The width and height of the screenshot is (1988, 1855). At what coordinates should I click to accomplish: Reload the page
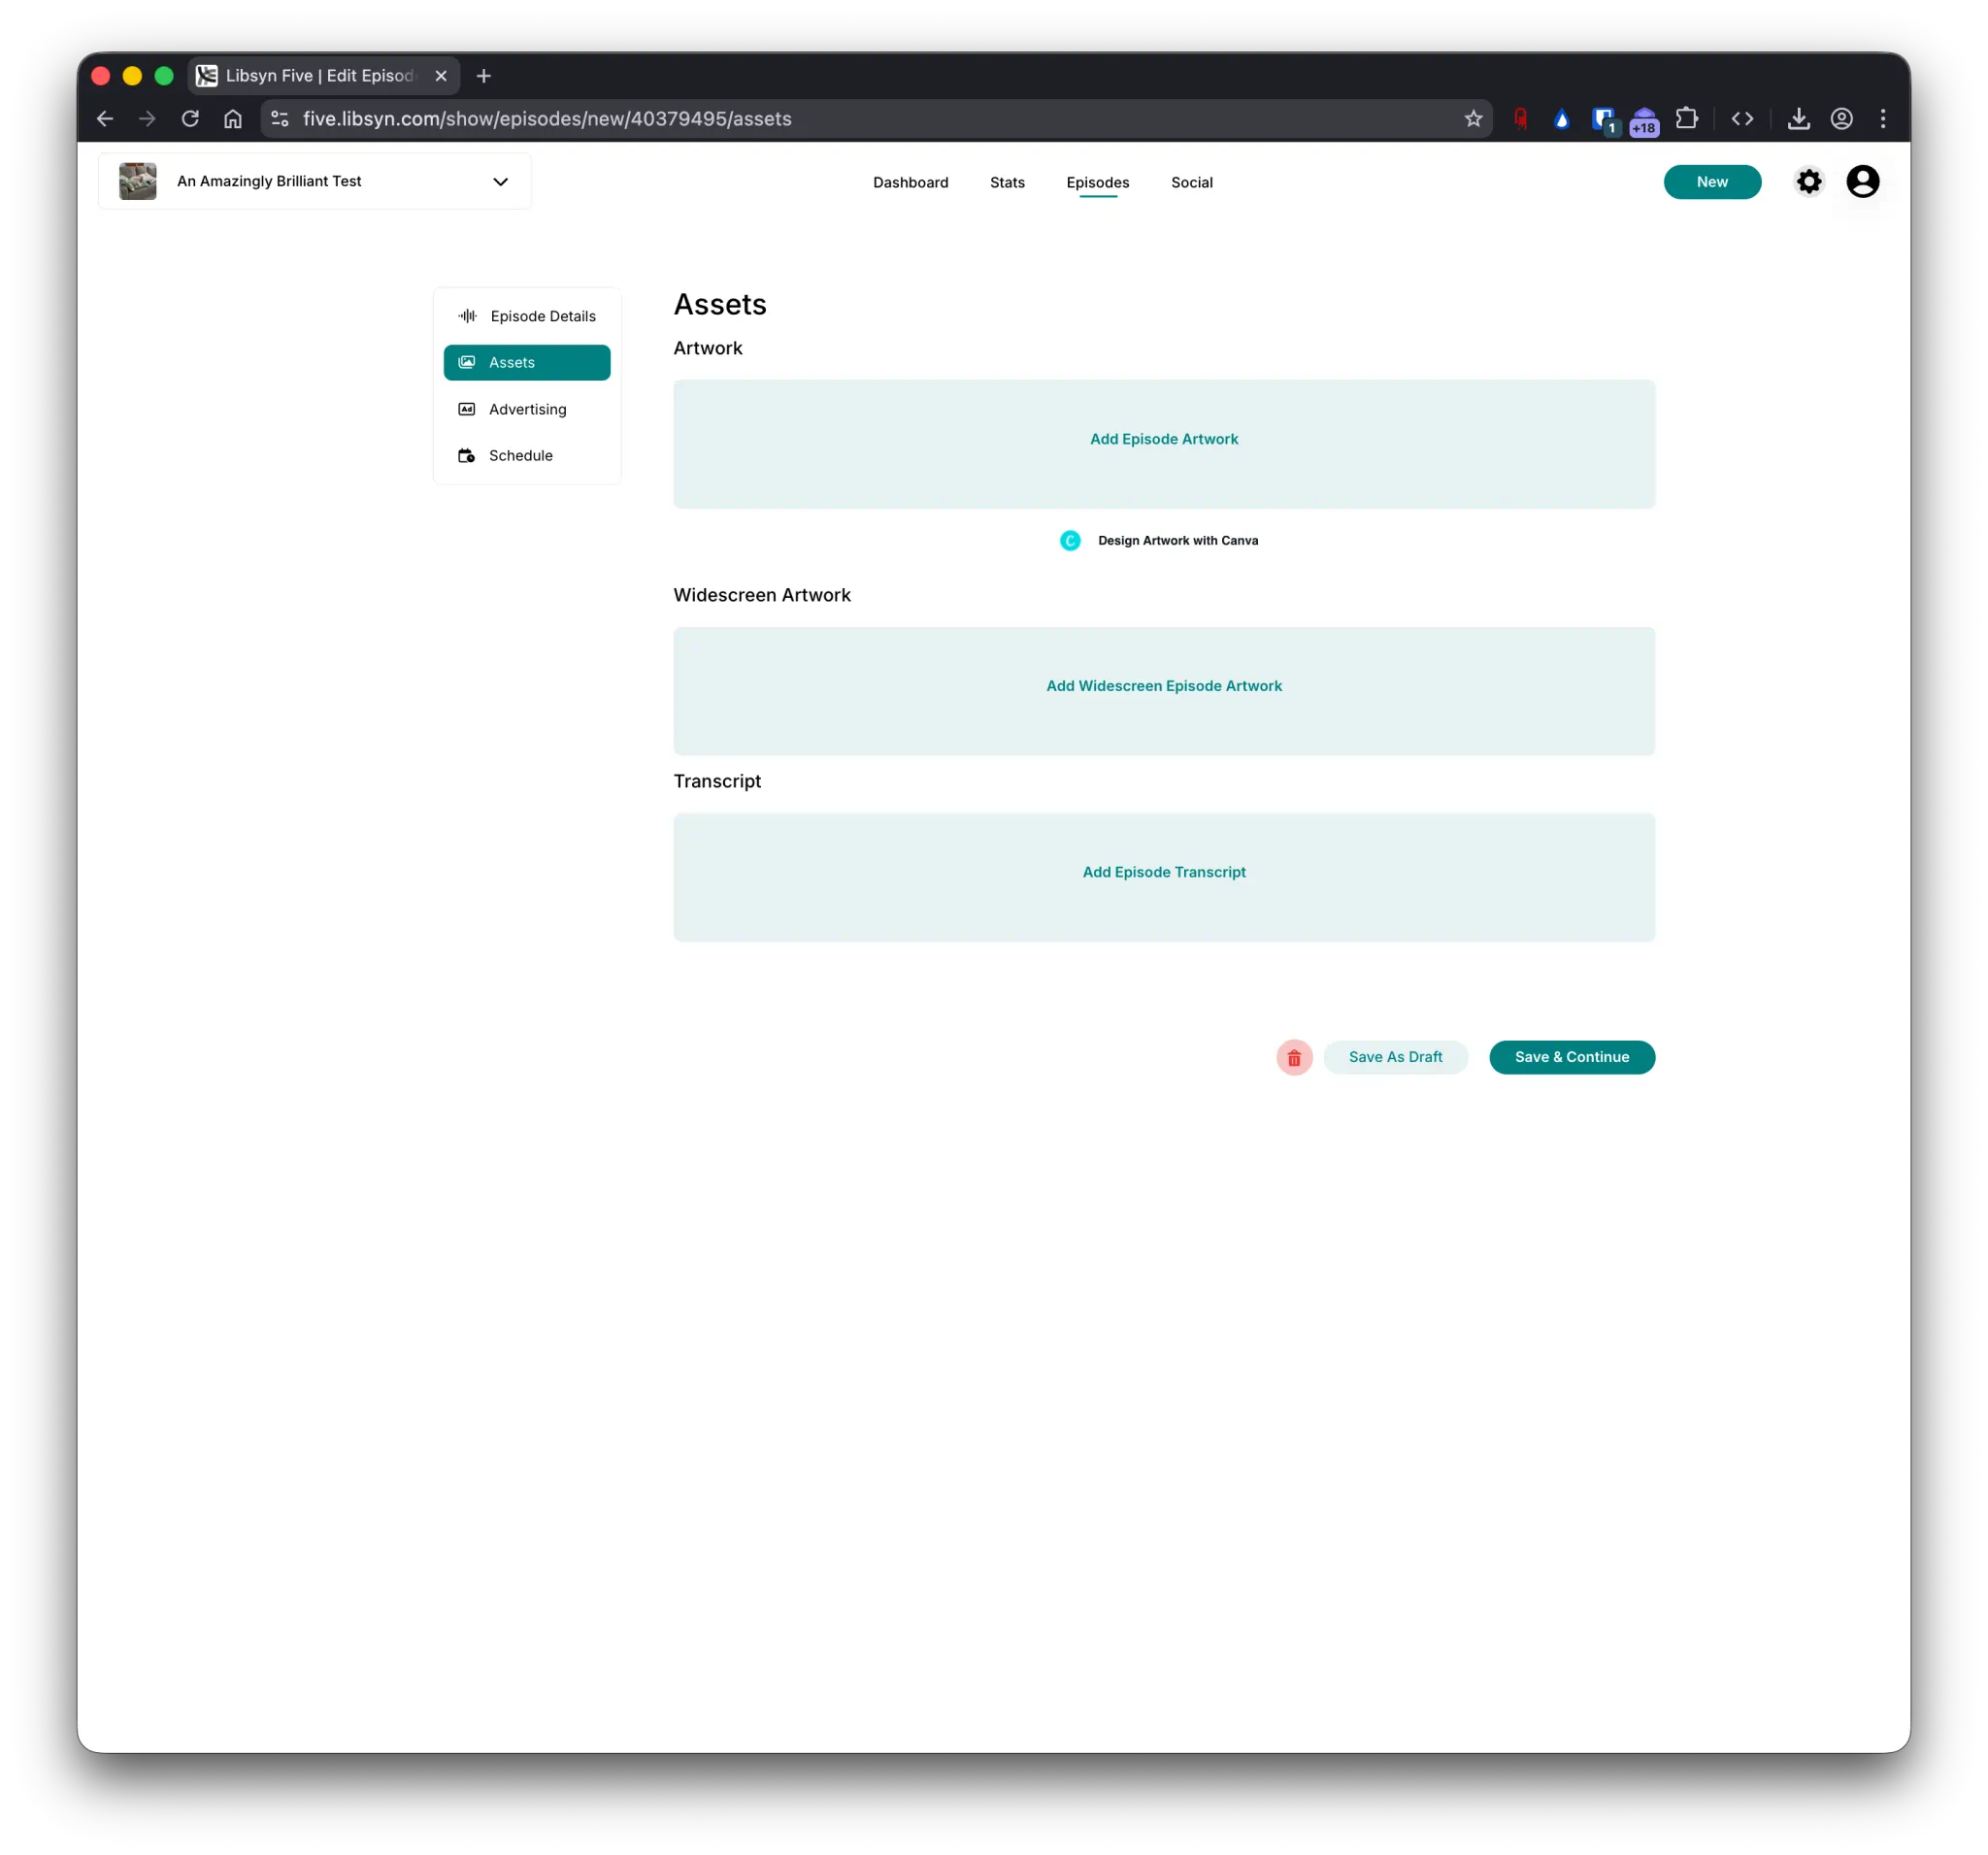[x=190, y=118]
